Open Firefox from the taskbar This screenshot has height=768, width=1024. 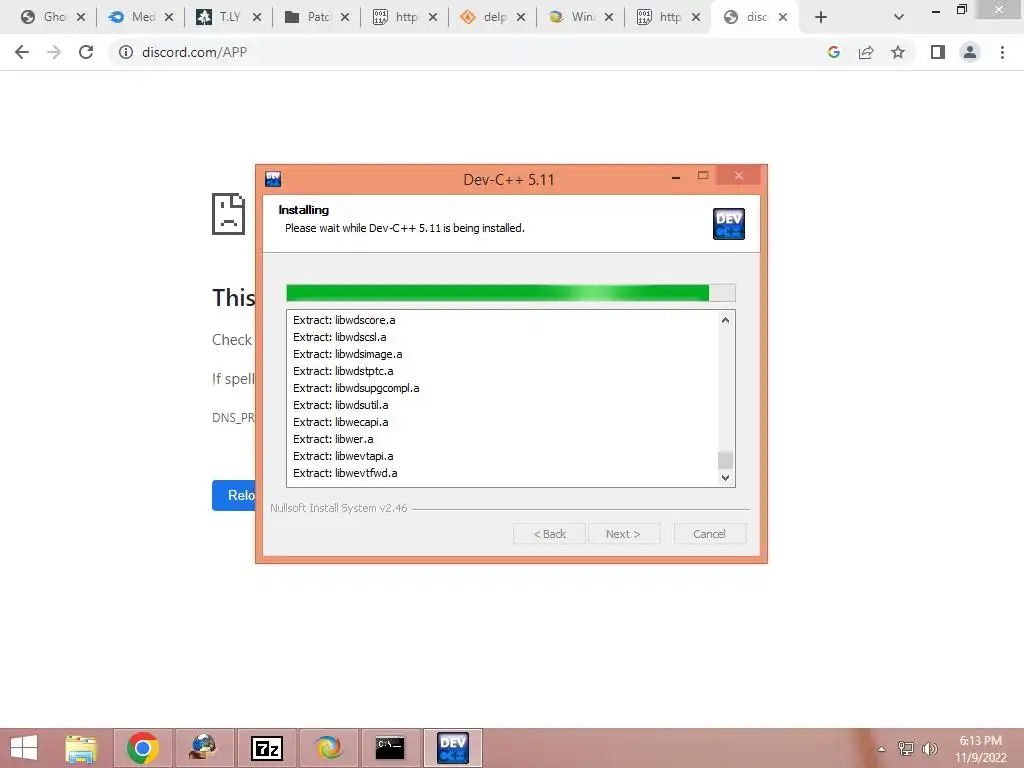[328, 748]
